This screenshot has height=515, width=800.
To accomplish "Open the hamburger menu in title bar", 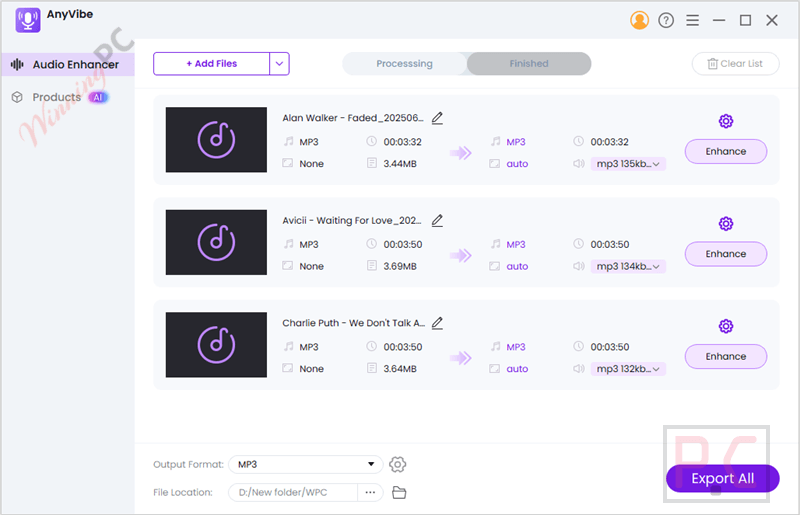I will (x=692, y=20).
